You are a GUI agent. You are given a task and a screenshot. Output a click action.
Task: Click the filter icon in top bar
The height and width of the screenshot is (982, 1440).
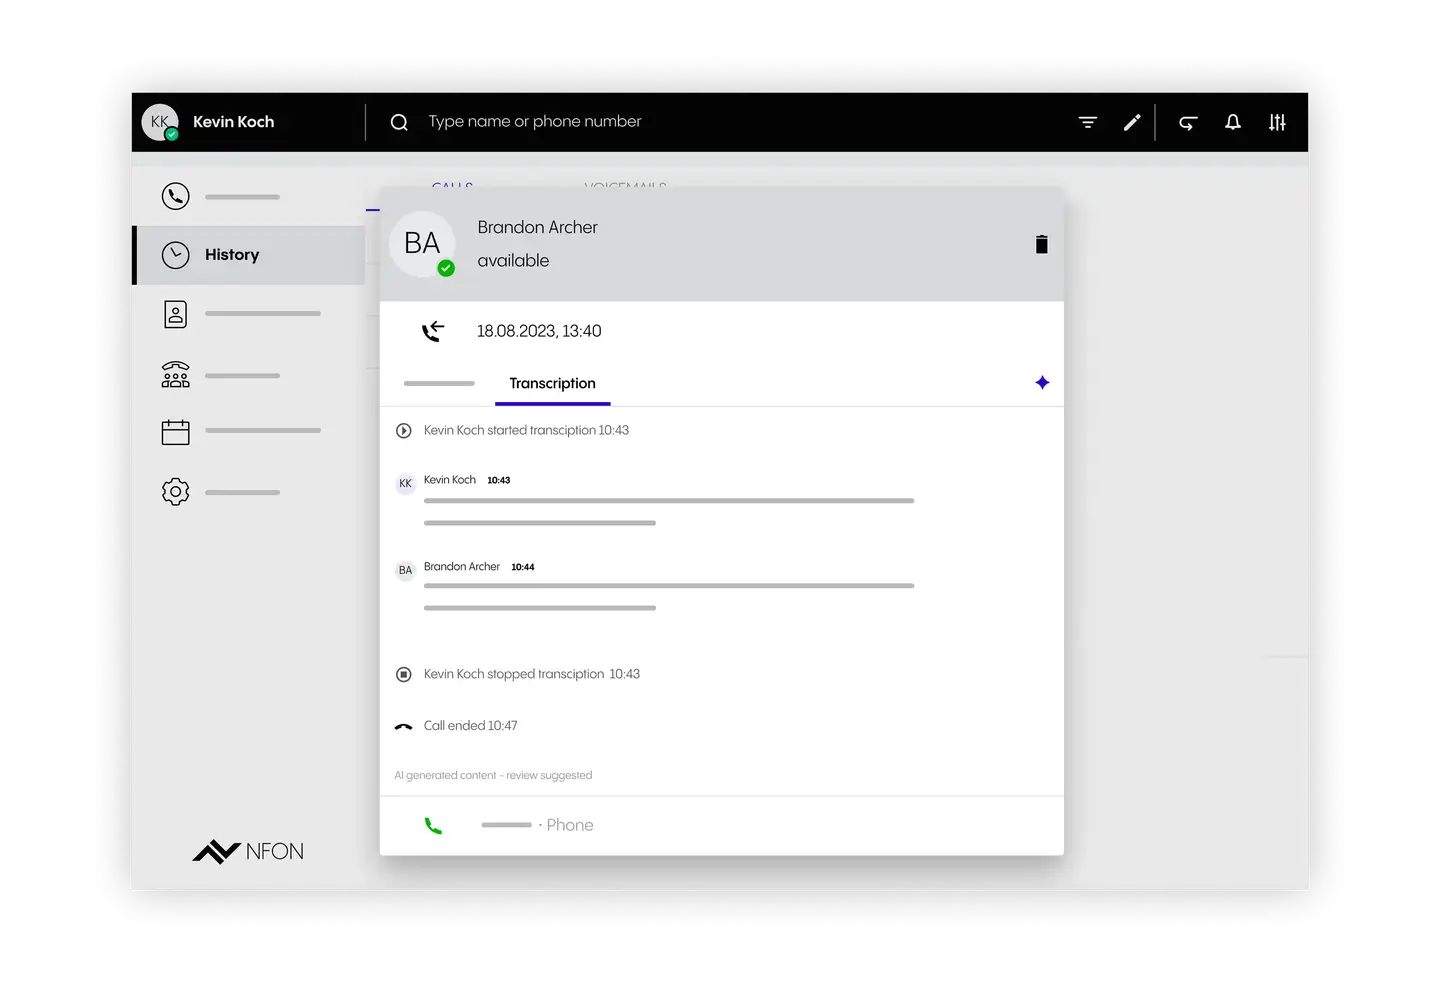pyautogui.click(x=1088, y=122)
